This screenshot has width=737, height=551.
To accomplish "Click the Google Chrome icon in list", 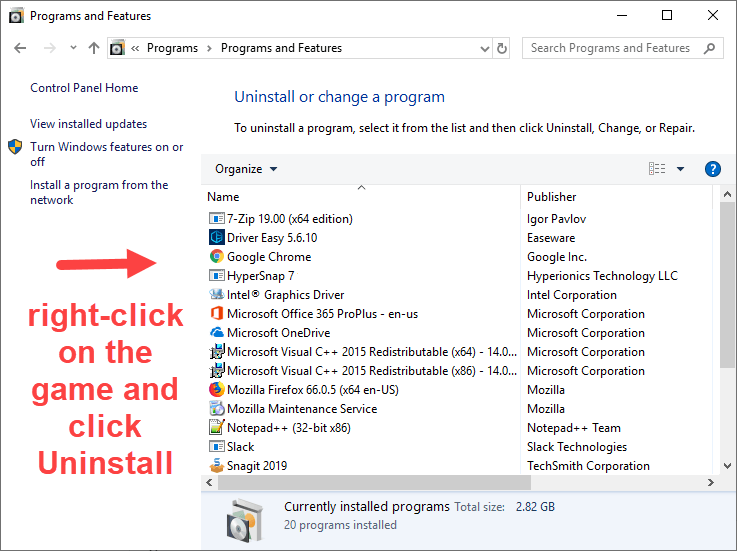I will point(216,257).
